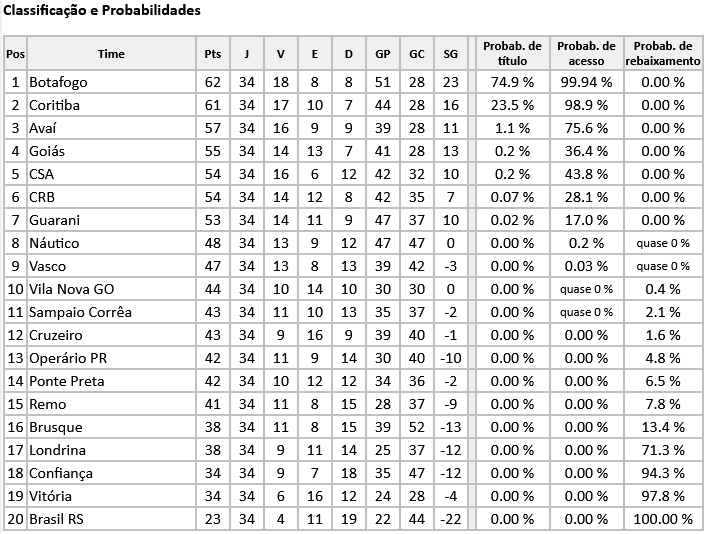Viewport: 708px width, 534px height.
Task: Click the Vasco team name
Action: coord(48,266)
